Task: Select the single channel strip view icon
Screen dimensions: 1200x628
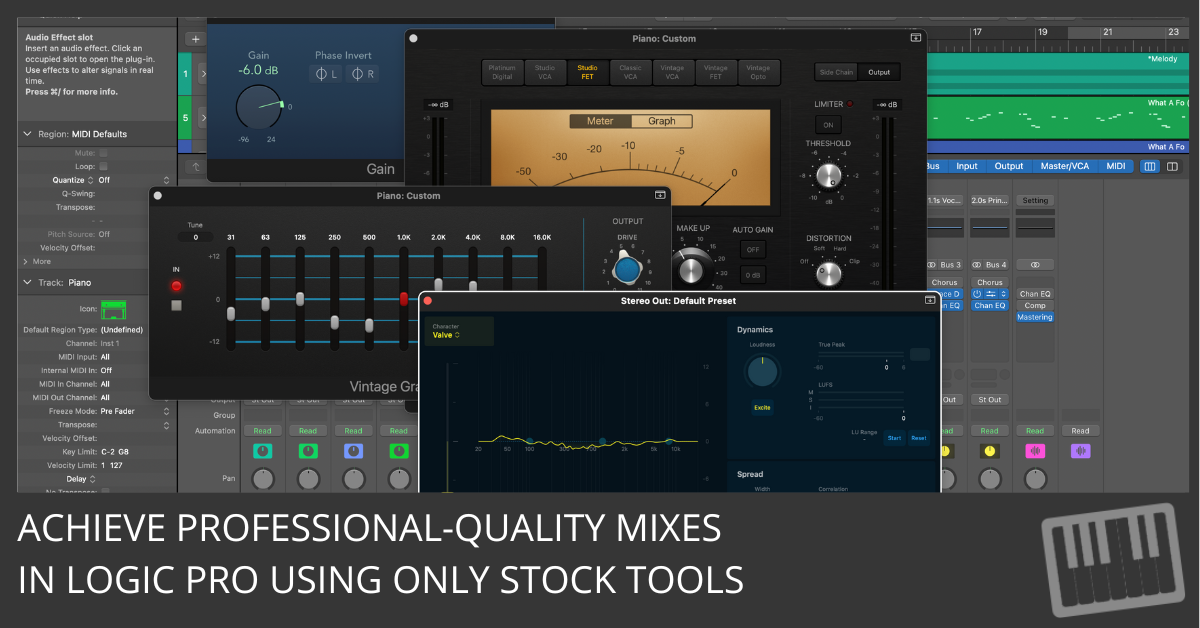Action: (1150, 166)
